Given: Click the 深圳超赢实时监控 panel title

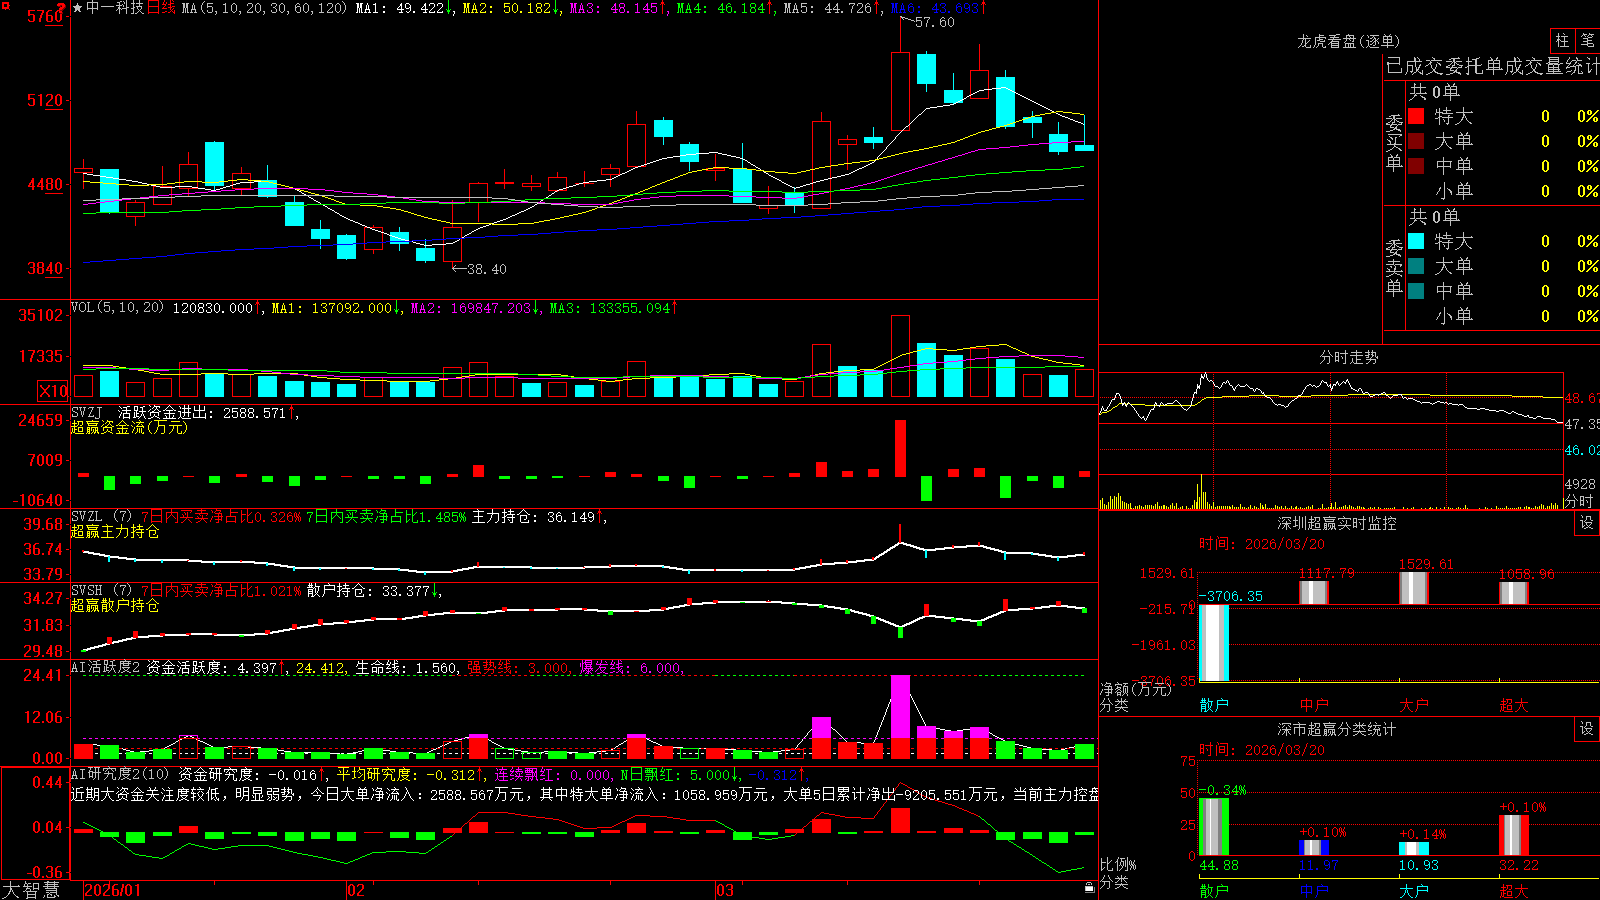Looking at the screenshot, I should coord(1337,523).
